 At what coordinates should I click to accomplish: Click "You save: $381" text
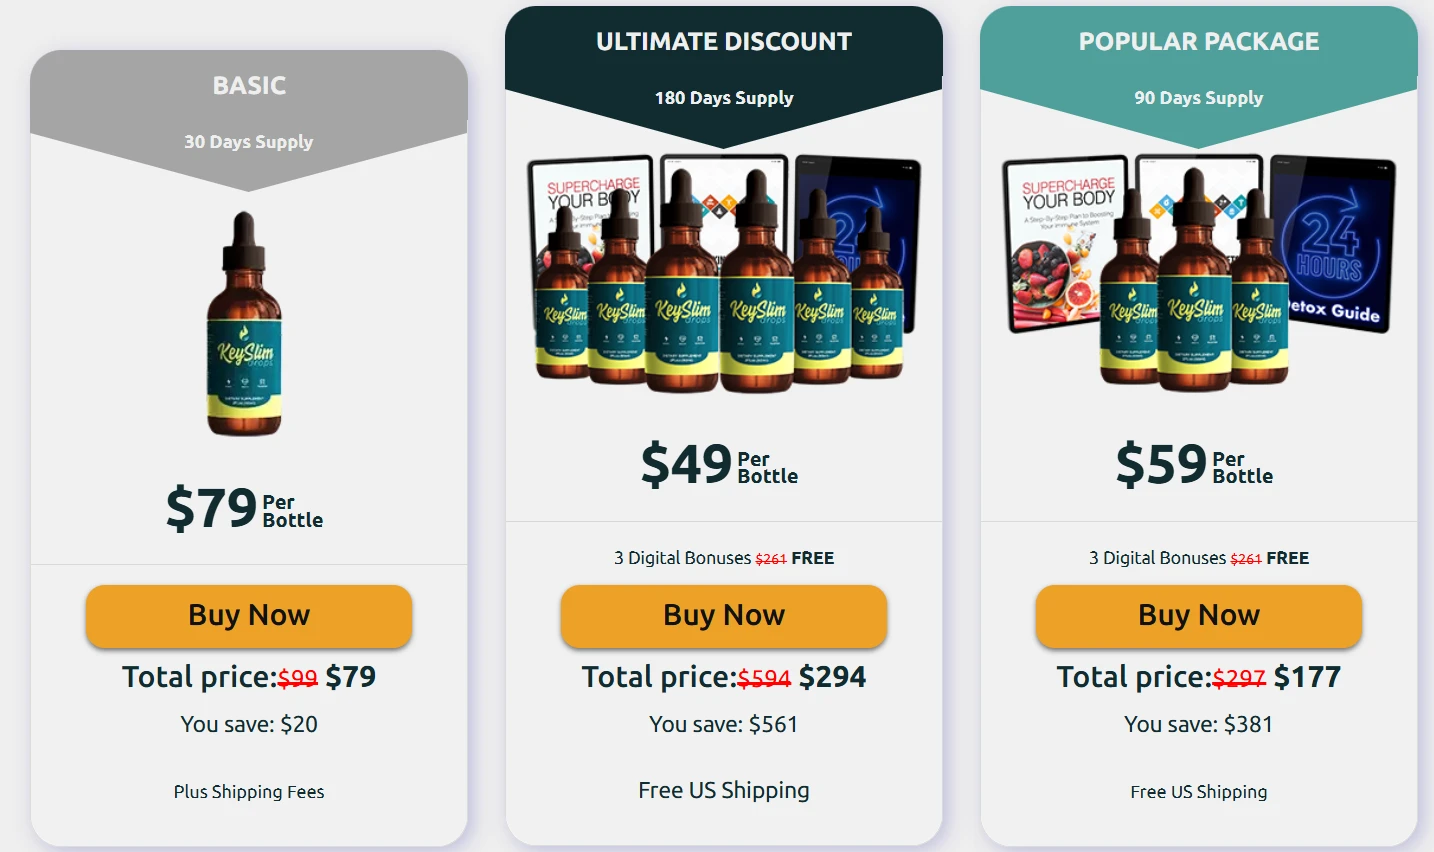coord(1199,724)
